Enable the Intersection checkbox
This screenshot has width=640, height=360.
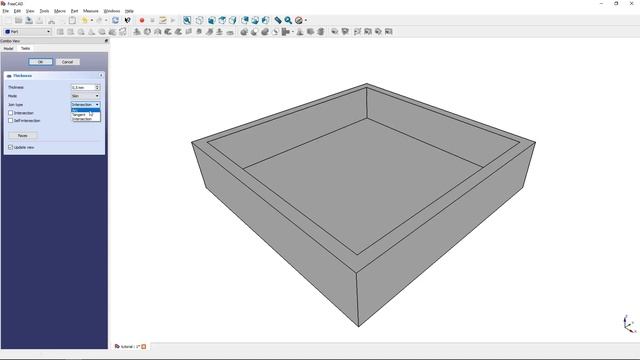coord(11,113)
